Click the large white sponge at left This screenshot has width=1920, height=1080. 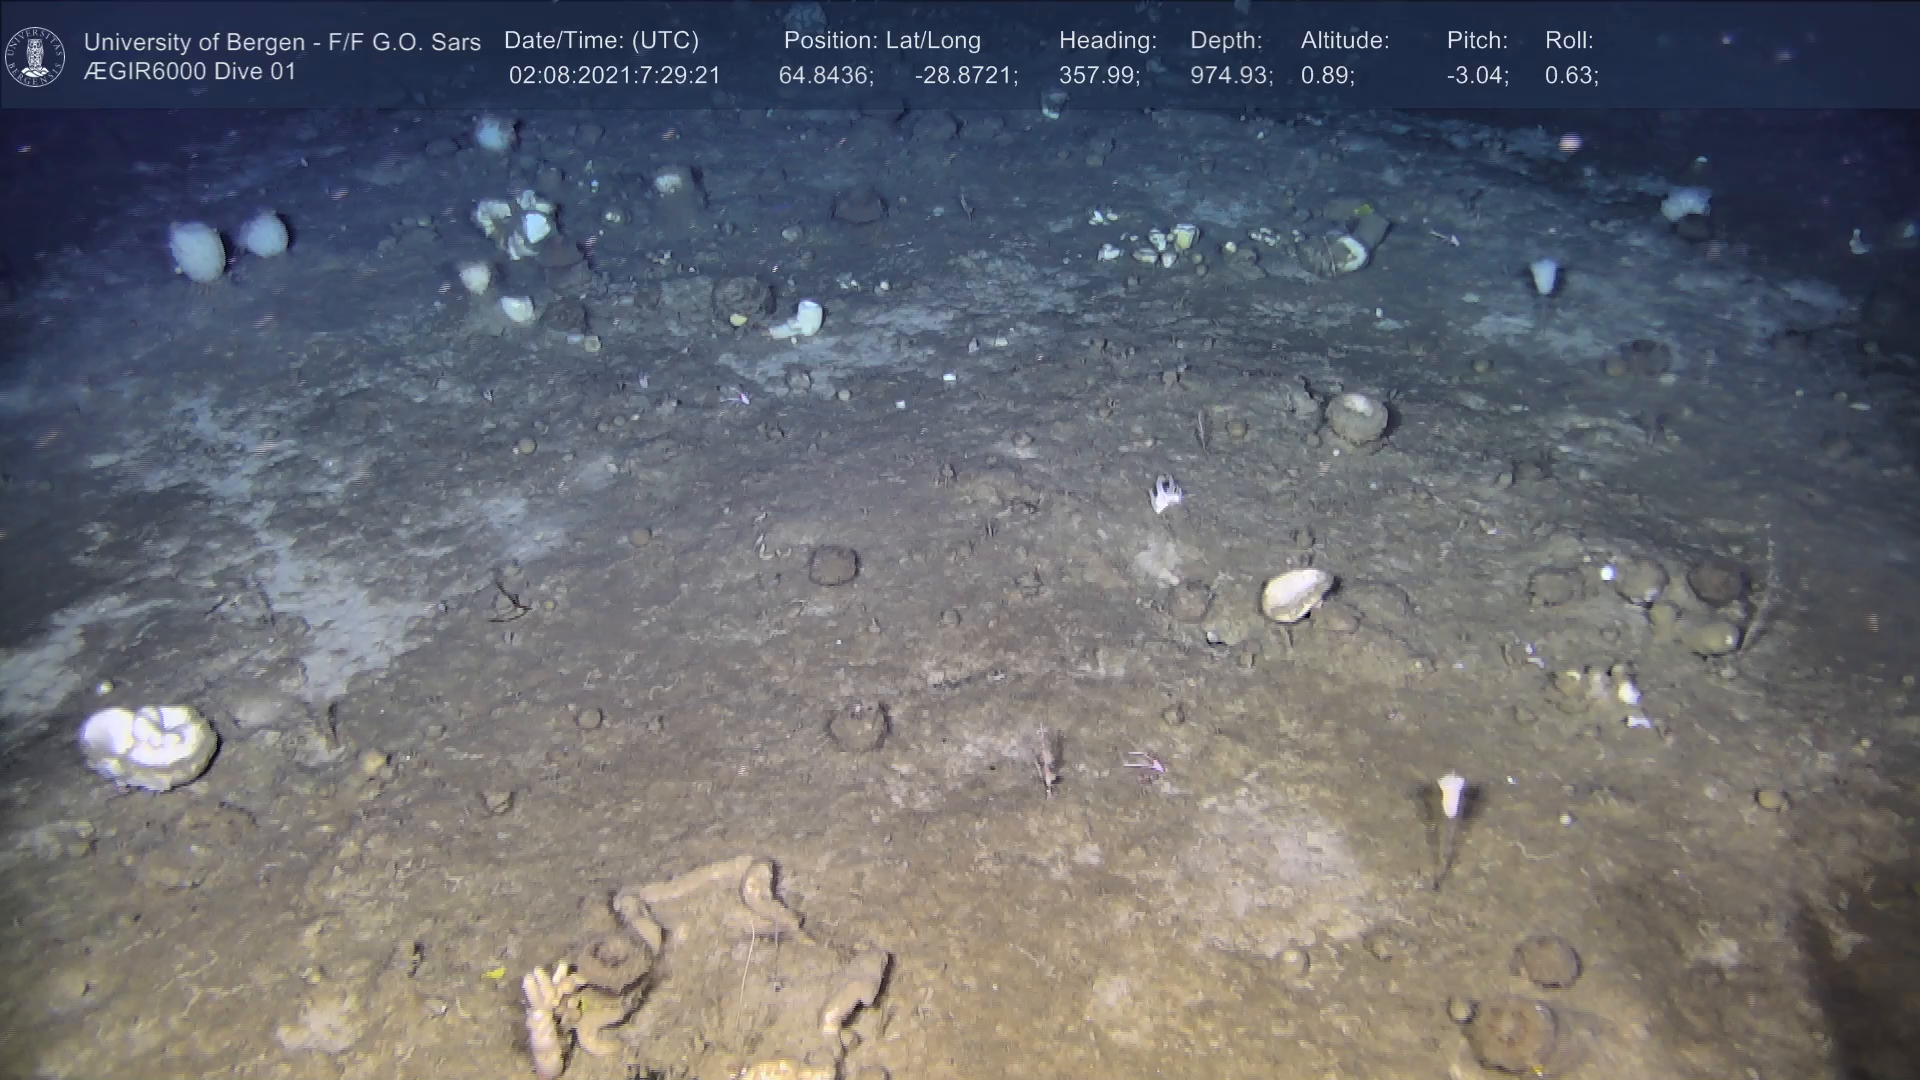148,745
